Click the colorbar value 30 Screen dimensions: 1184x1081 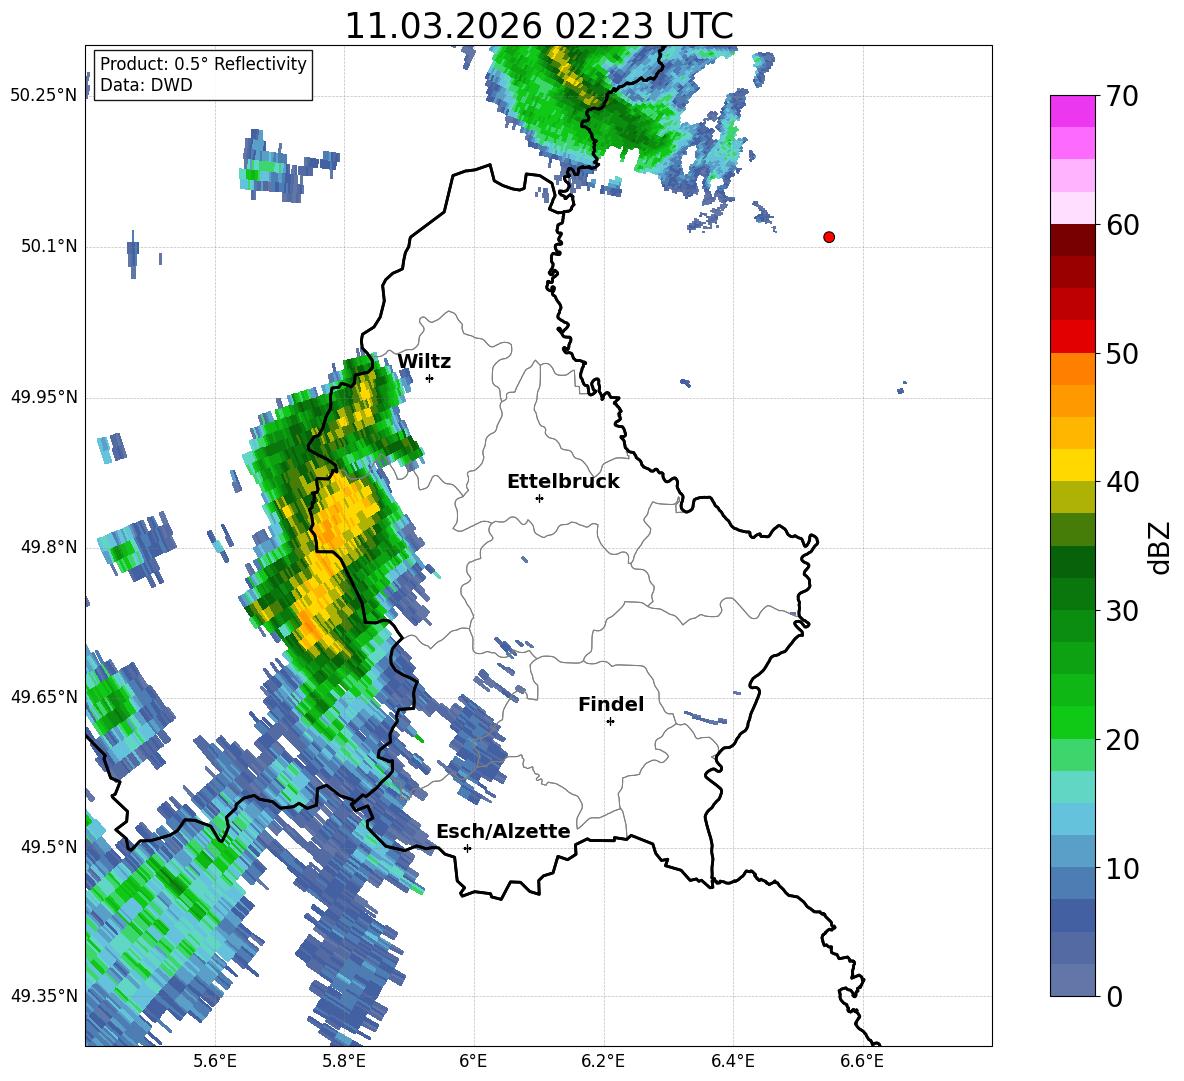point(1122,611)
